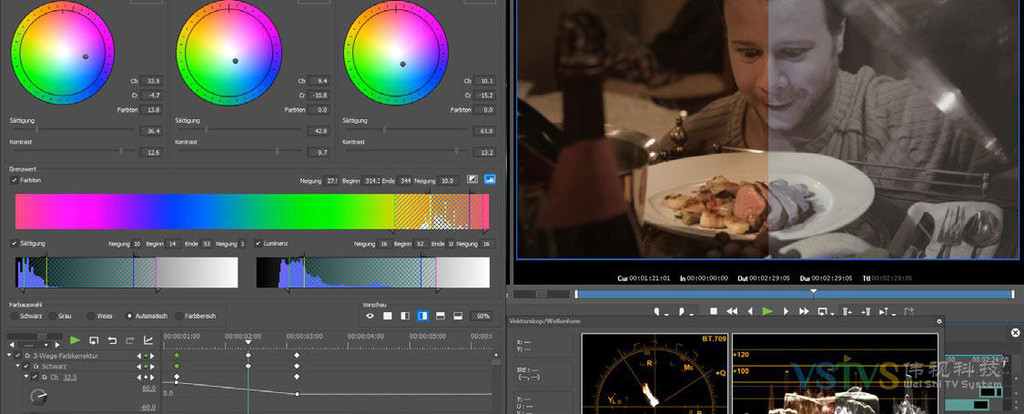Click the rewind button in the player transport

tap(731, 312)
